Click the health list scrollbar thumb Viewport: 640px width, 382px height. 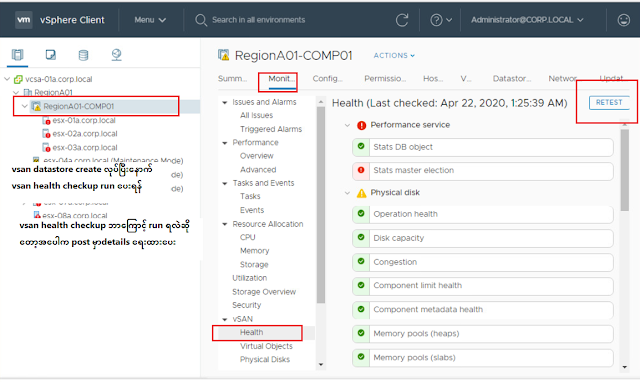tap(624, 170)
